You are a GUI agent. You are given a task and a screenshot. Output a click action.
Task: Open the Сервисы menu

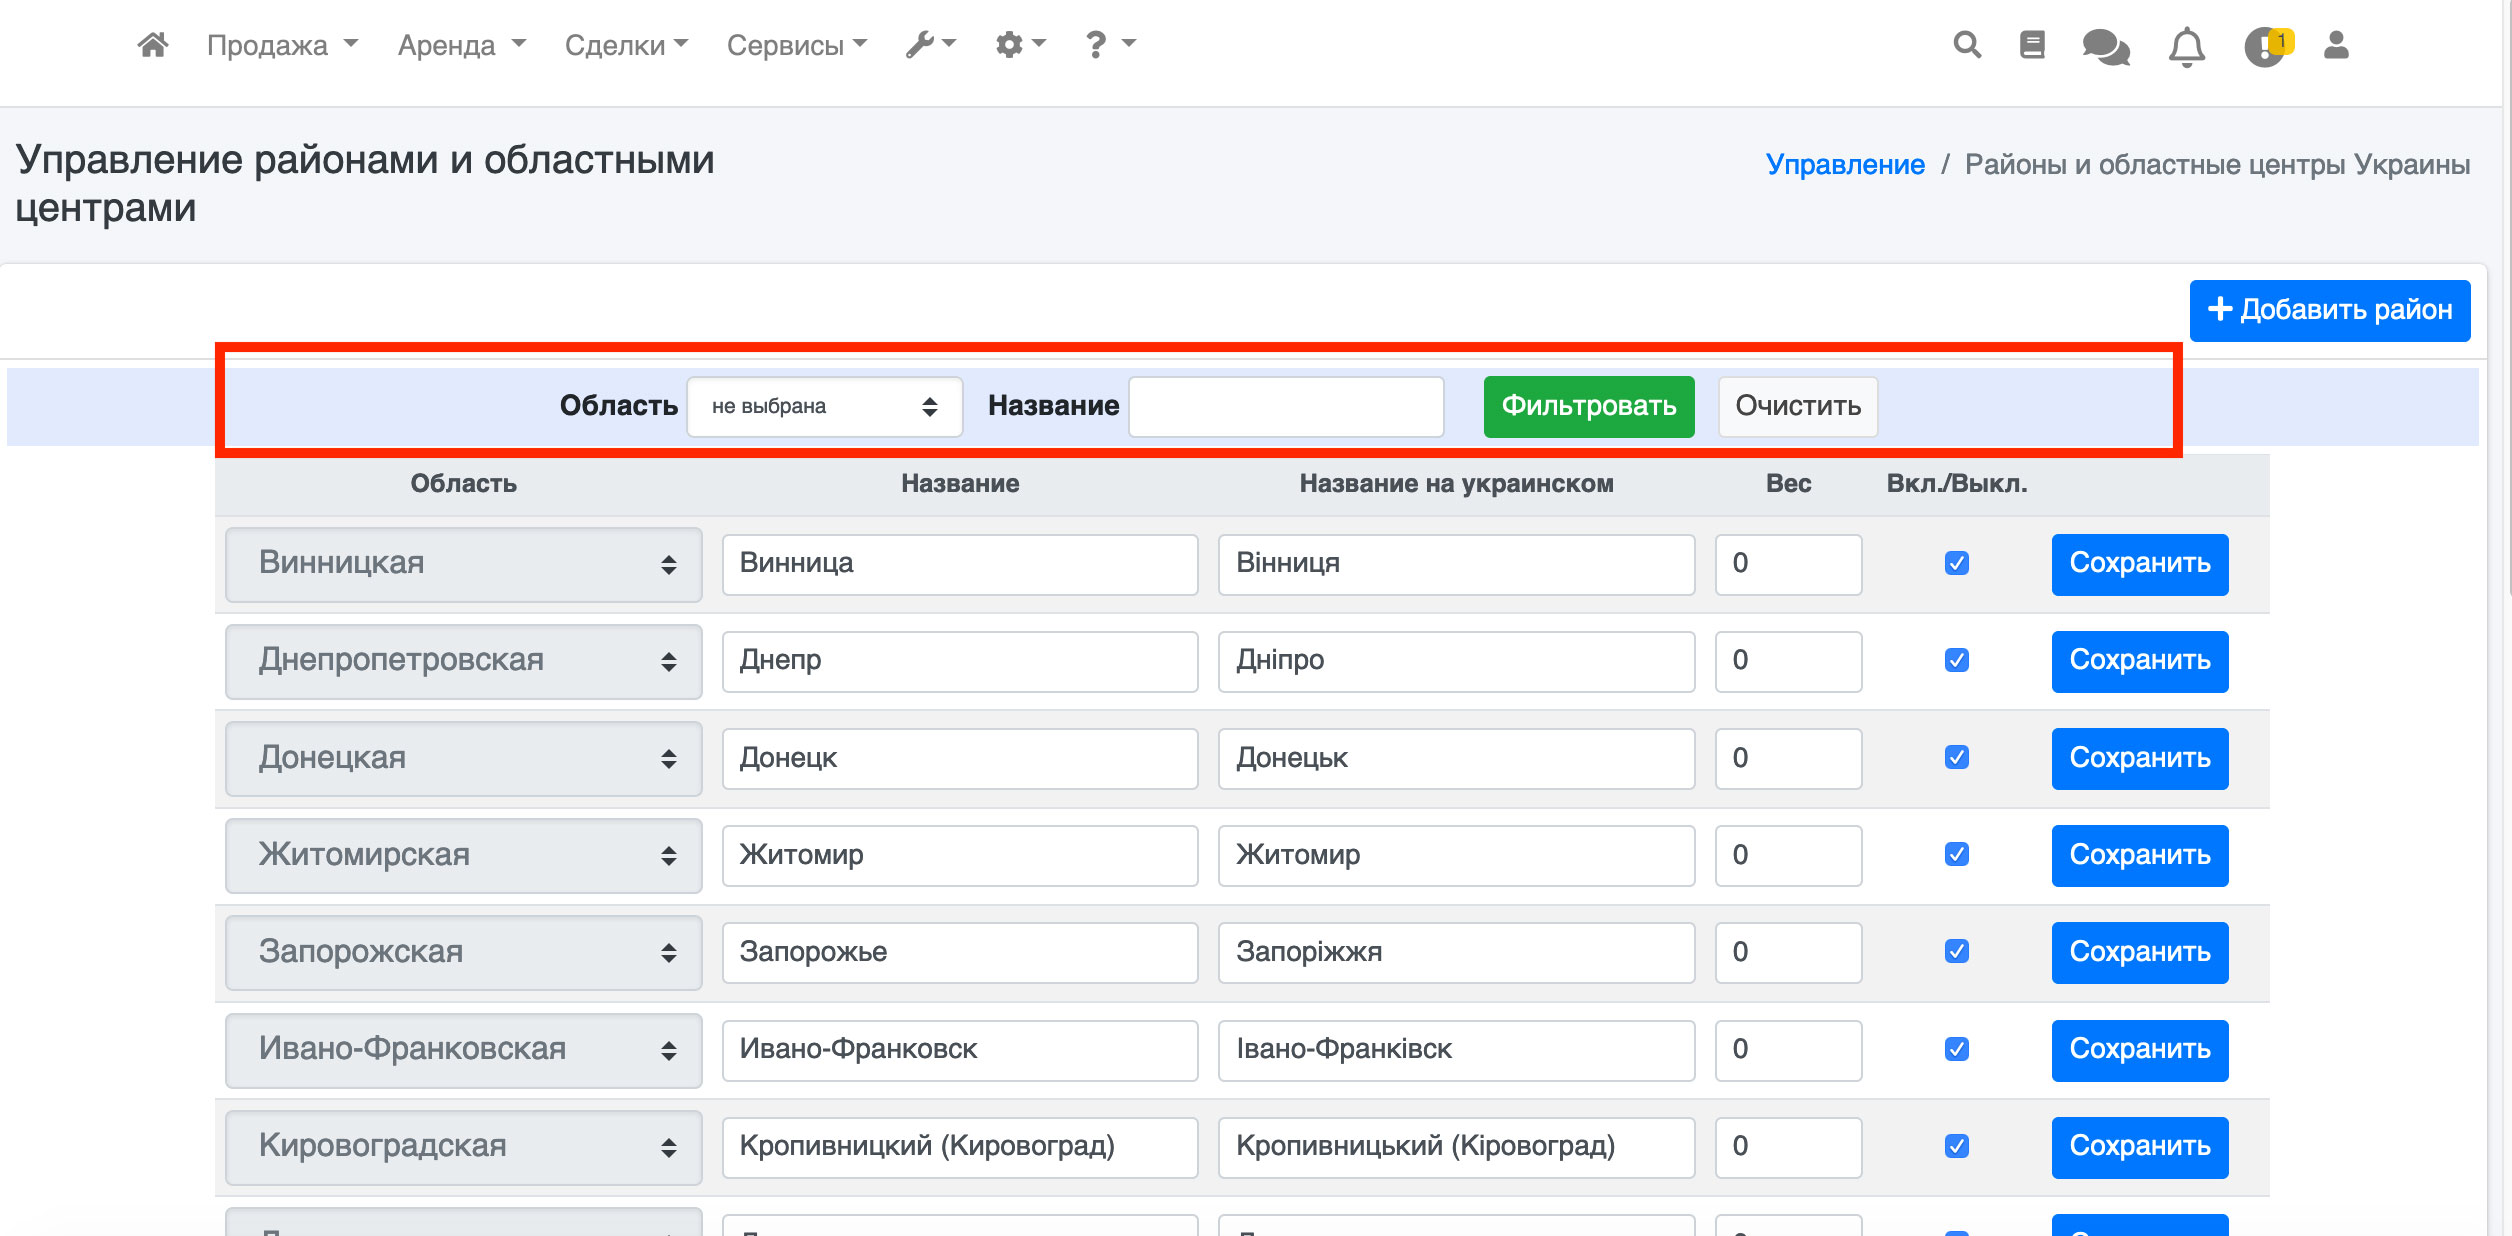click(x=796, y=45)
